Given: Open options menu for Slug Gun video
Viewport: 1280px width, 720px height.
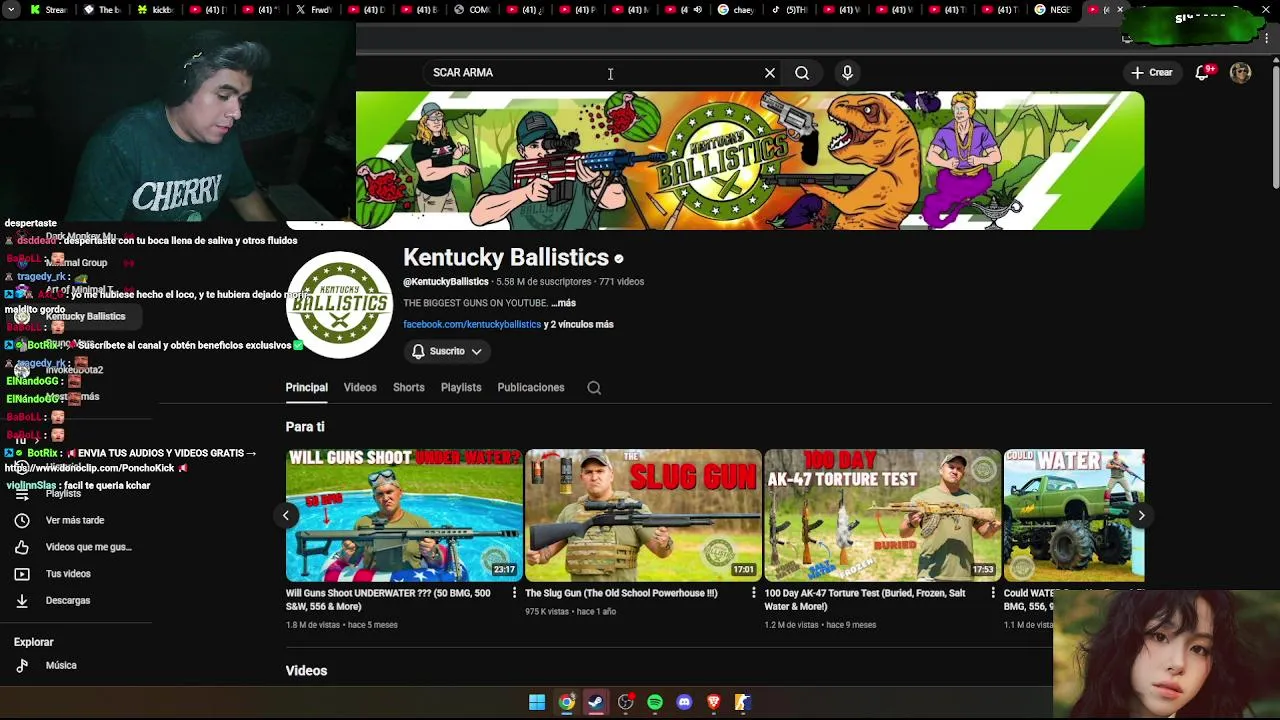Looking at the screenshot, I should click(754, 593).
